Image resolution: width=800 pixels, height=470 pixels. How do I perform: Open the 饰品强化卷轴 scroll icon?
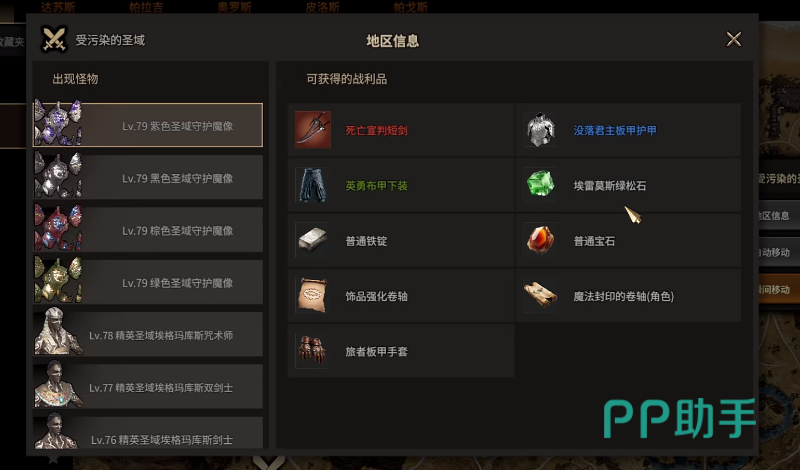tap(313, 295)
